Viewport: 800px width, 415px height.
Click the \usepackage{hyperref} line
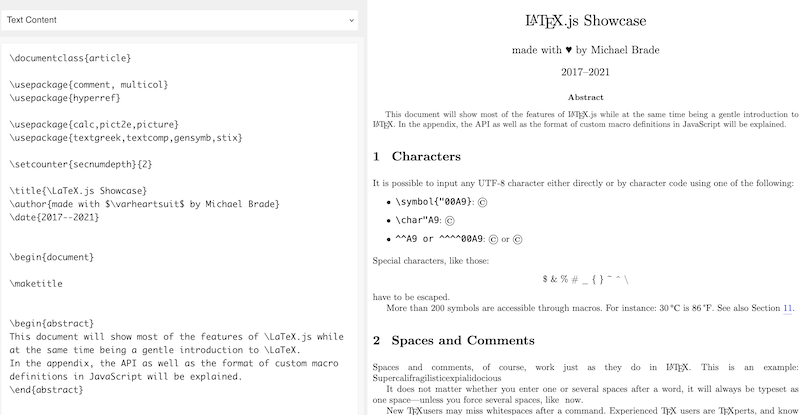(65, 98)
